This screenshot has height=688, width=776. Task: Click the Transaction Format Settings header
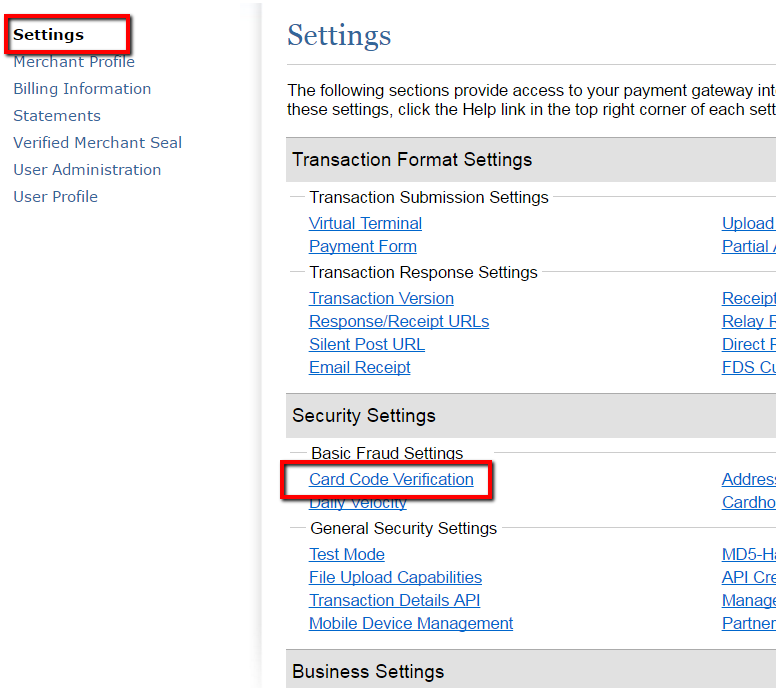tap(412, 160)
